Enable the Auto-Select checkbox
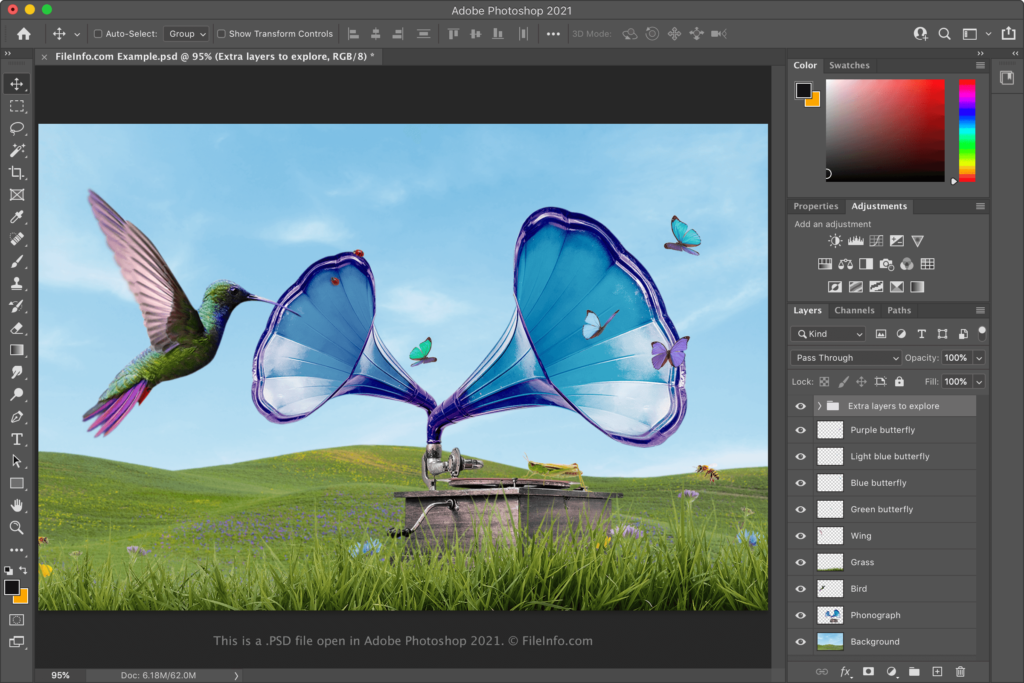Image resolution: width=1024 pixels, height=683 pixels. (98, 34)
